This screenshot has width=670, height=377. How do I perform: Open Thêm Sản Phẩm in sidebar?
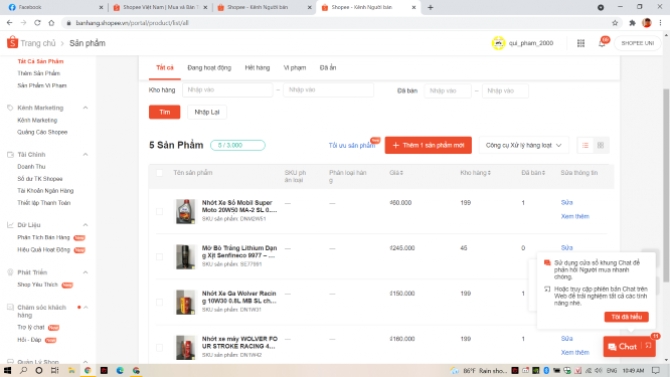38,74
